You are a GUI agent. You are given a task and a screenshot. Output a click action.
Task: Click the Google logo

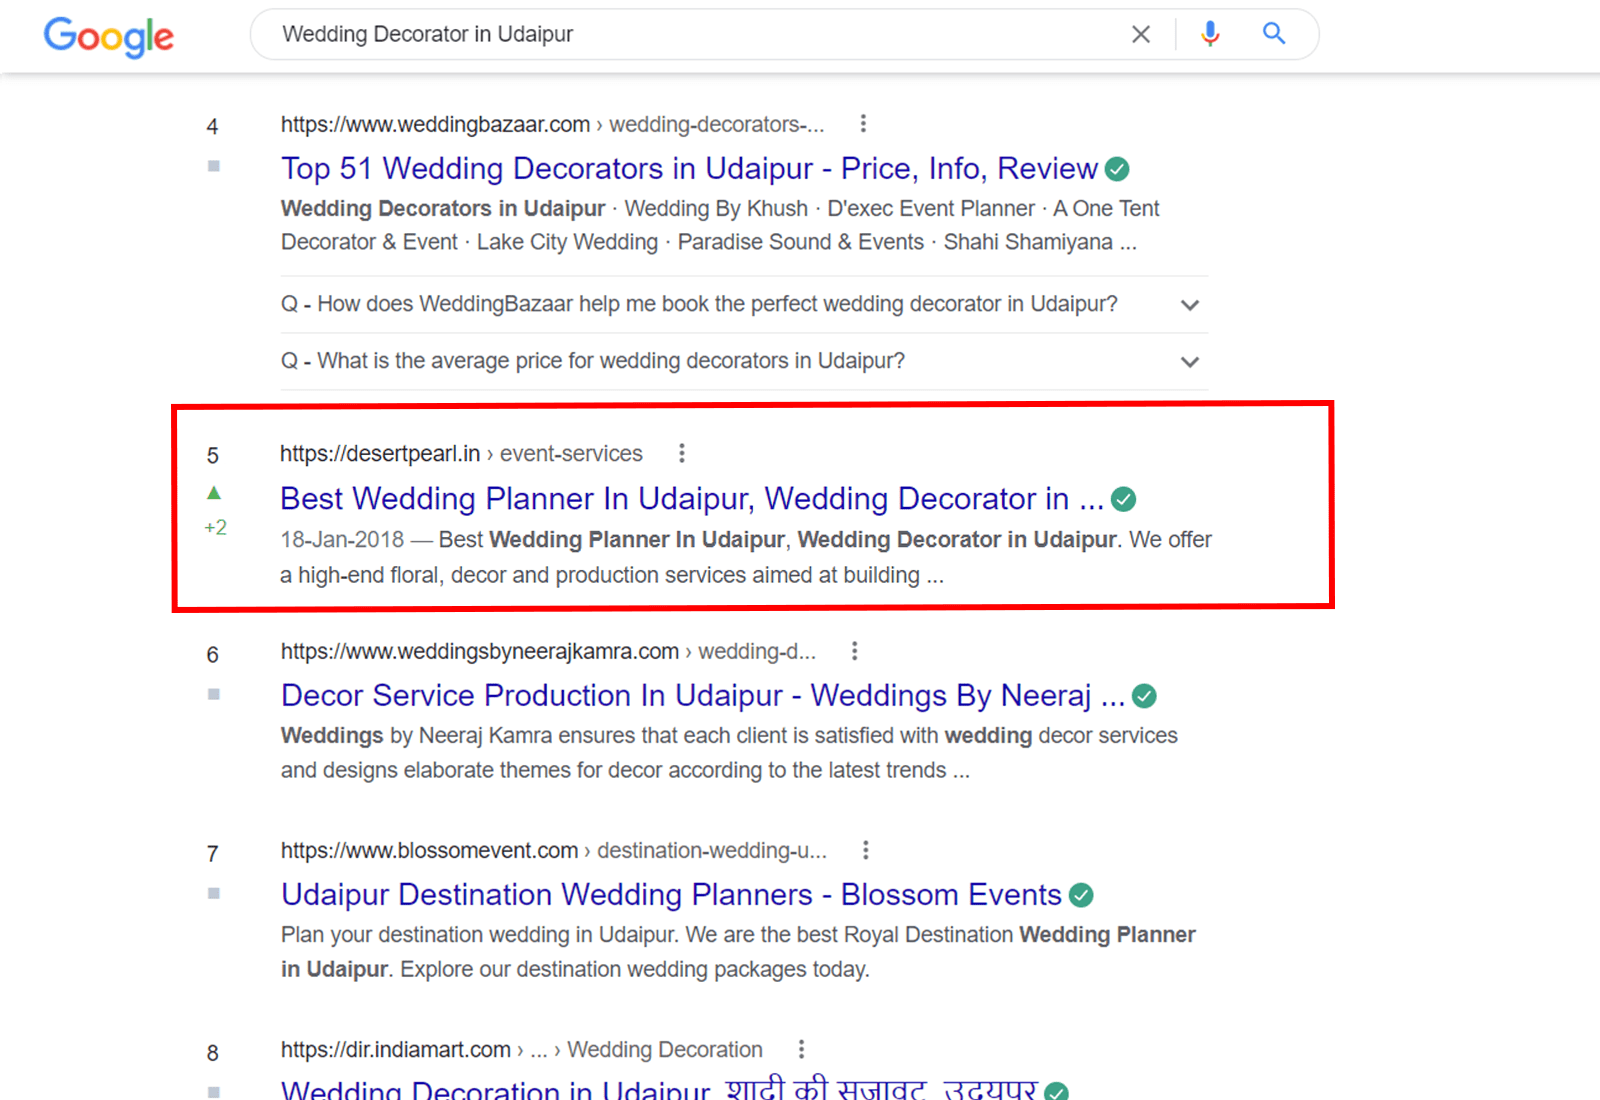click(108, 36)
